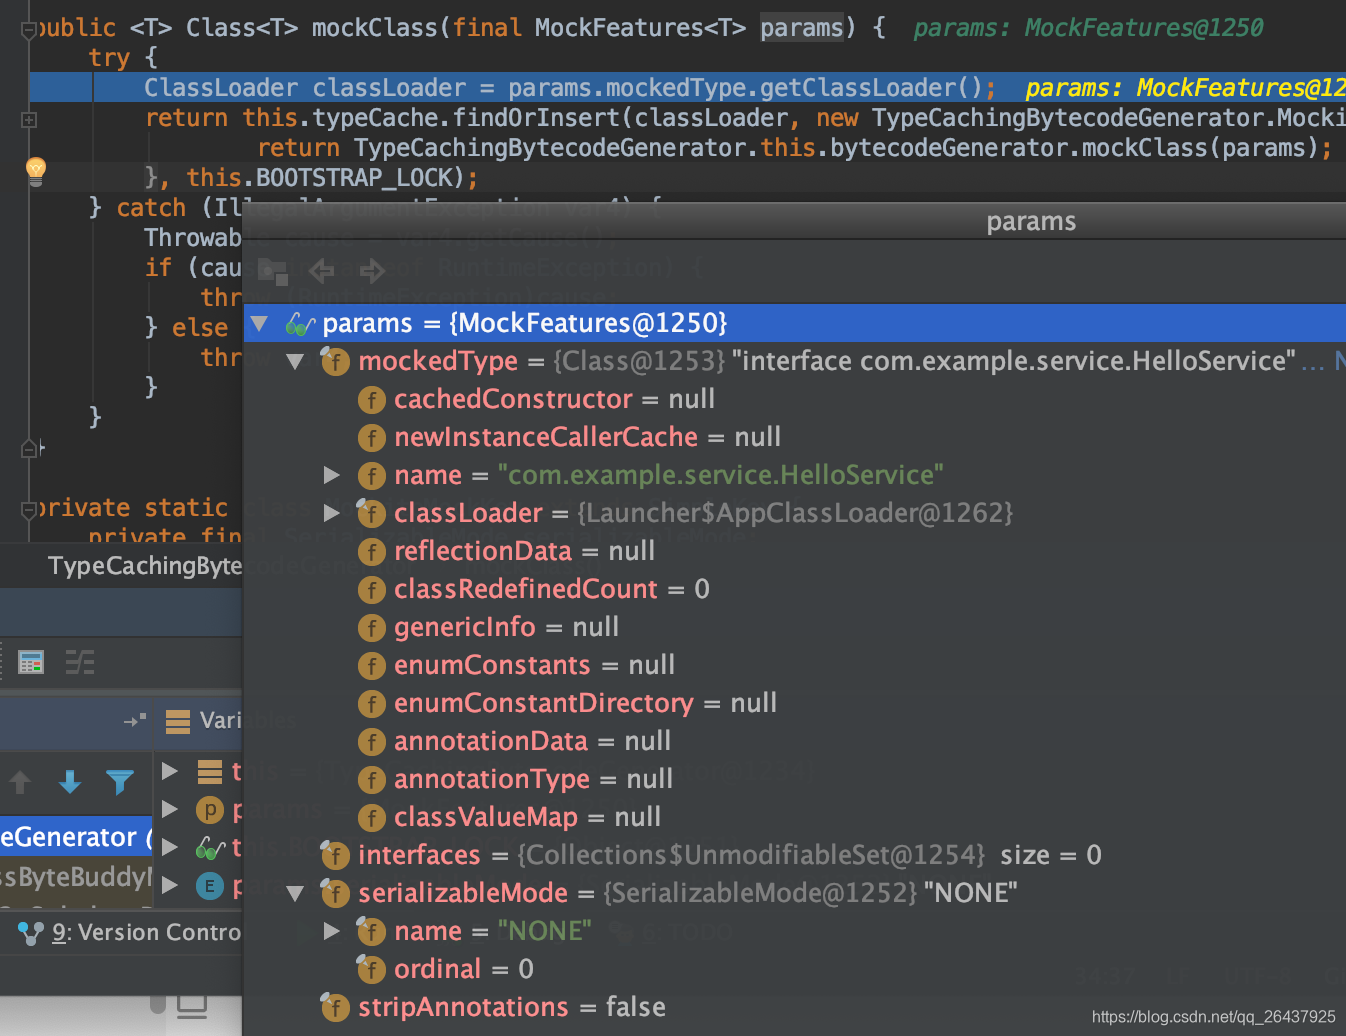1346x1036 pixels.
Task: Click the up-arrow to move up the stack
Action: click(20, 783)
